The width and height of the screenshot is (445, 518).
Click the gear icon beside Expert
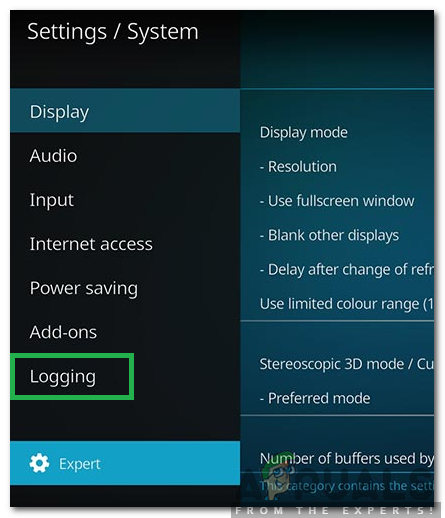(x=39, y=463)
